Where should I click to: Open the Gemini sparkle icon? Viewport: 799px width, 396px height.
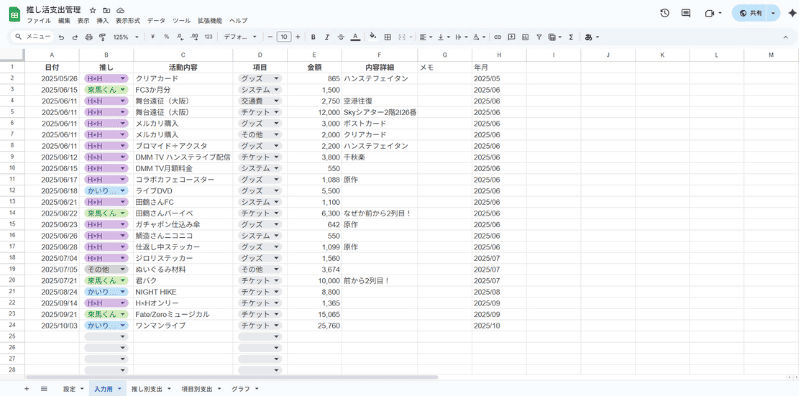[x=792, y=13]
